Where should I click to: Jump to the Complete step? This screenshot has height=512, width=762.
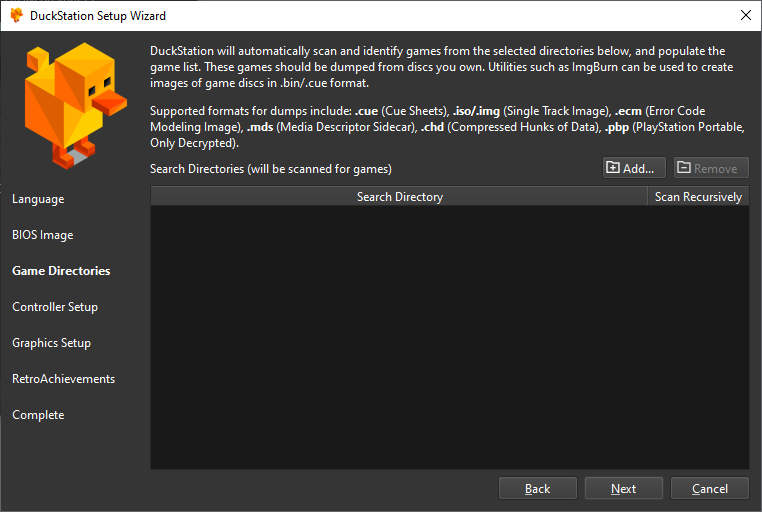(38, 415)
